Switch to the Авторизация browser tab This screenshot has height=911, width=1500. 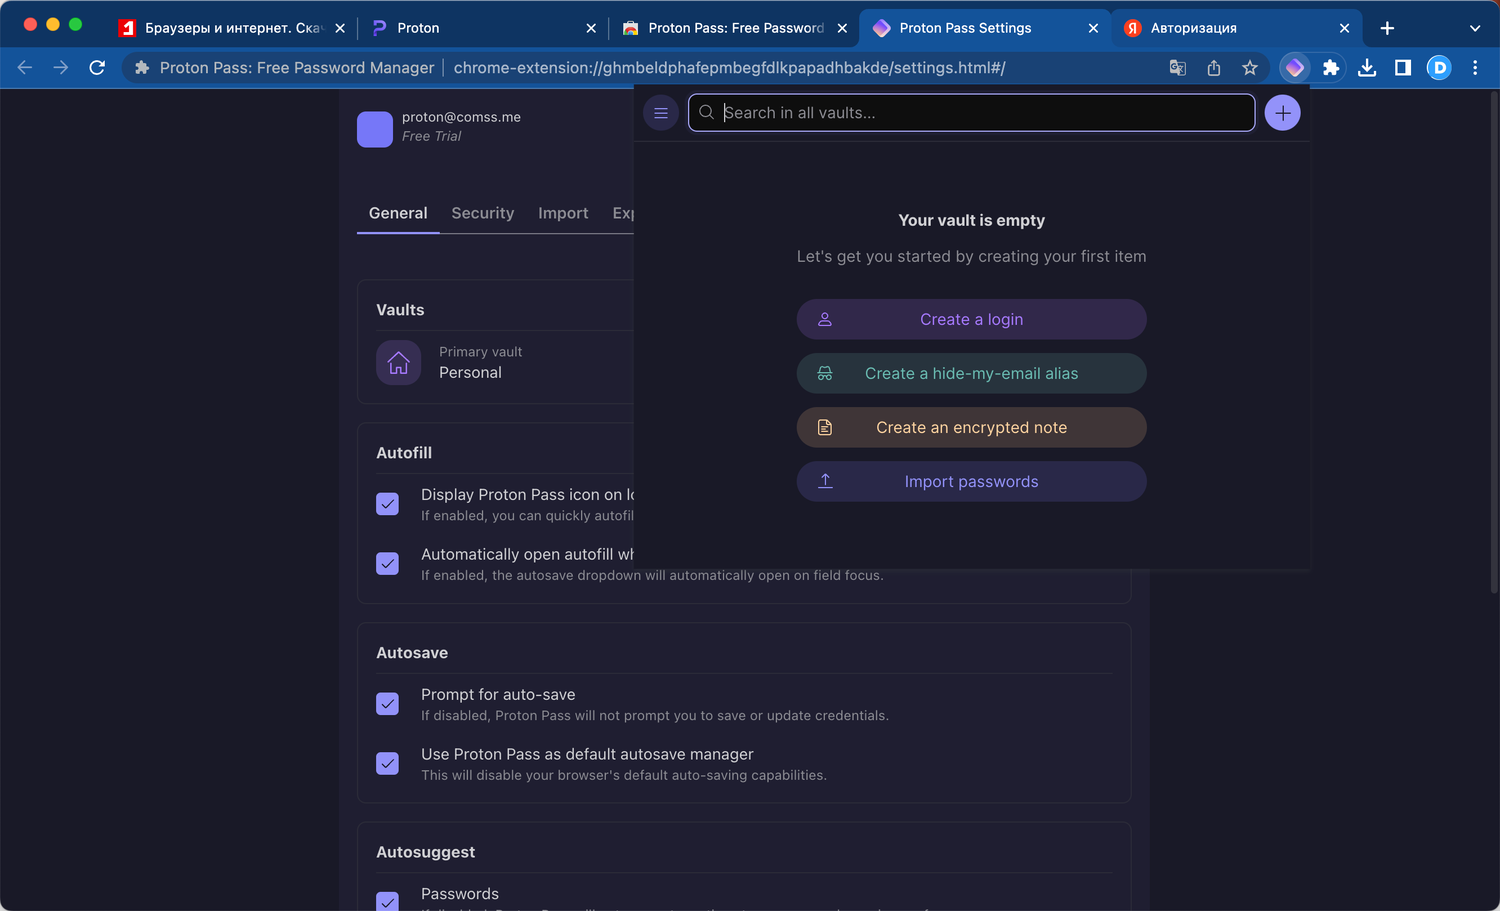point(1237,28)
